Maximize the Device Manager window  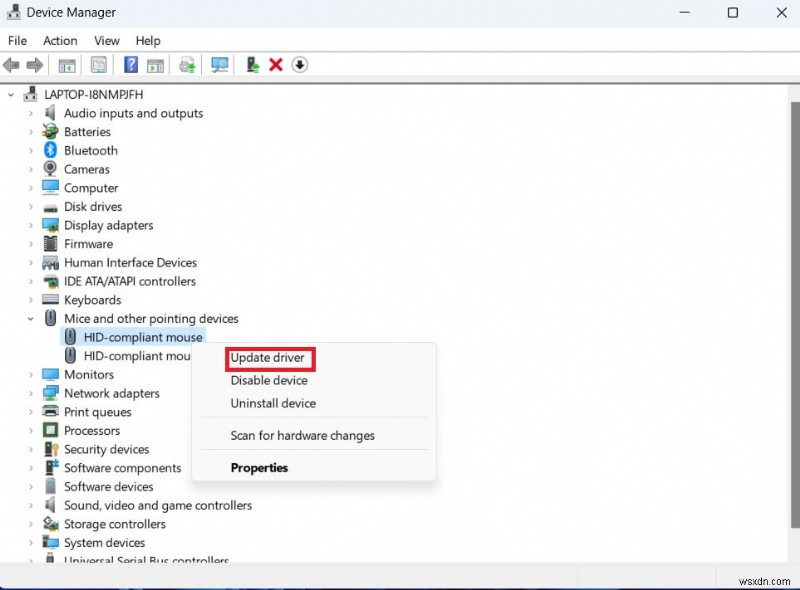[733, 12]
